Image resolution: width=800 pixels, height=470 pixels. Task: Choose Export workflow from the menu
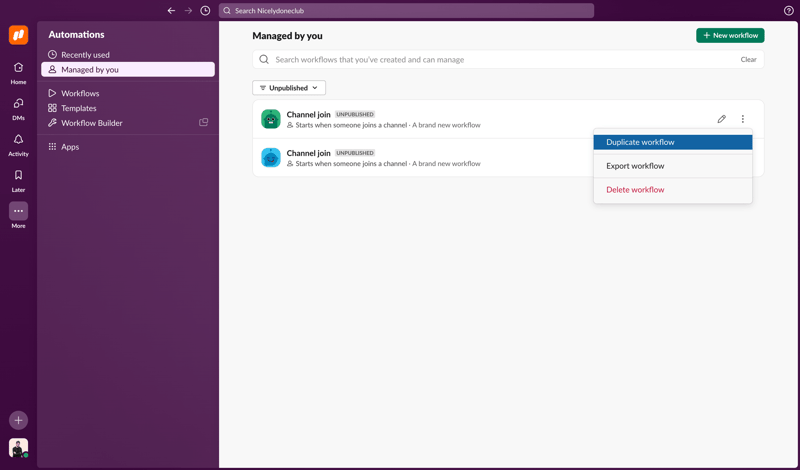pyautogui.click(x=673, y=166)
